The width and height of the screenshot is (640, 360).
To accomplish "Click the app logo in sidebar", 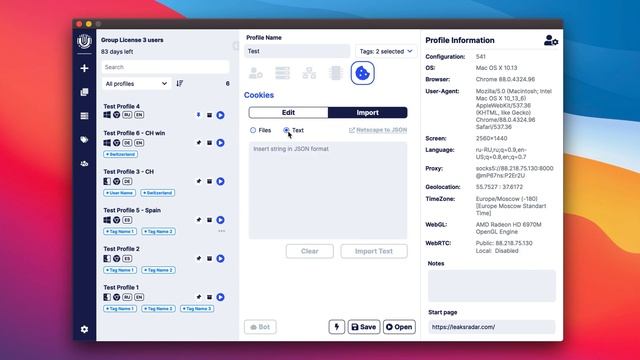I will point(84,41).
